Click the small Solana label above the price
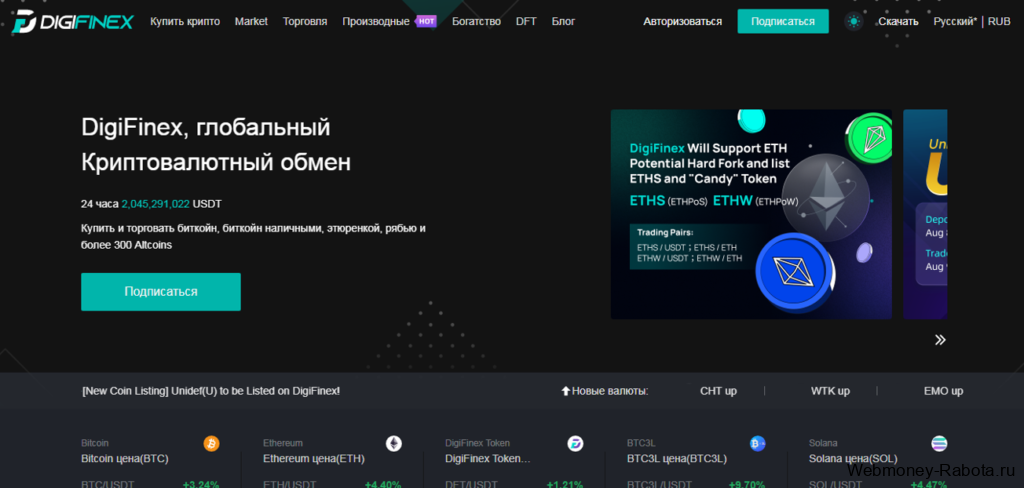Image resolution: width=1024 pixels, height=488 pixels. point(823,443)
